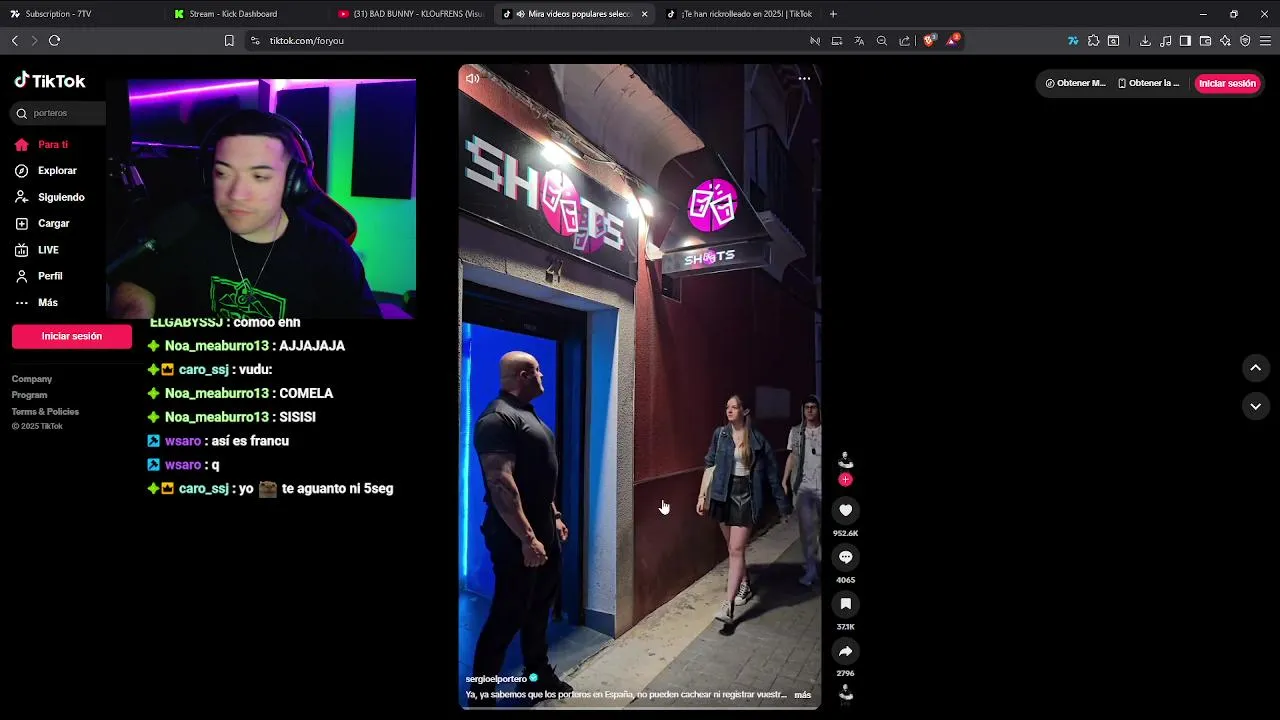Bookmark this page in the address bar

(x=229, y=41)
